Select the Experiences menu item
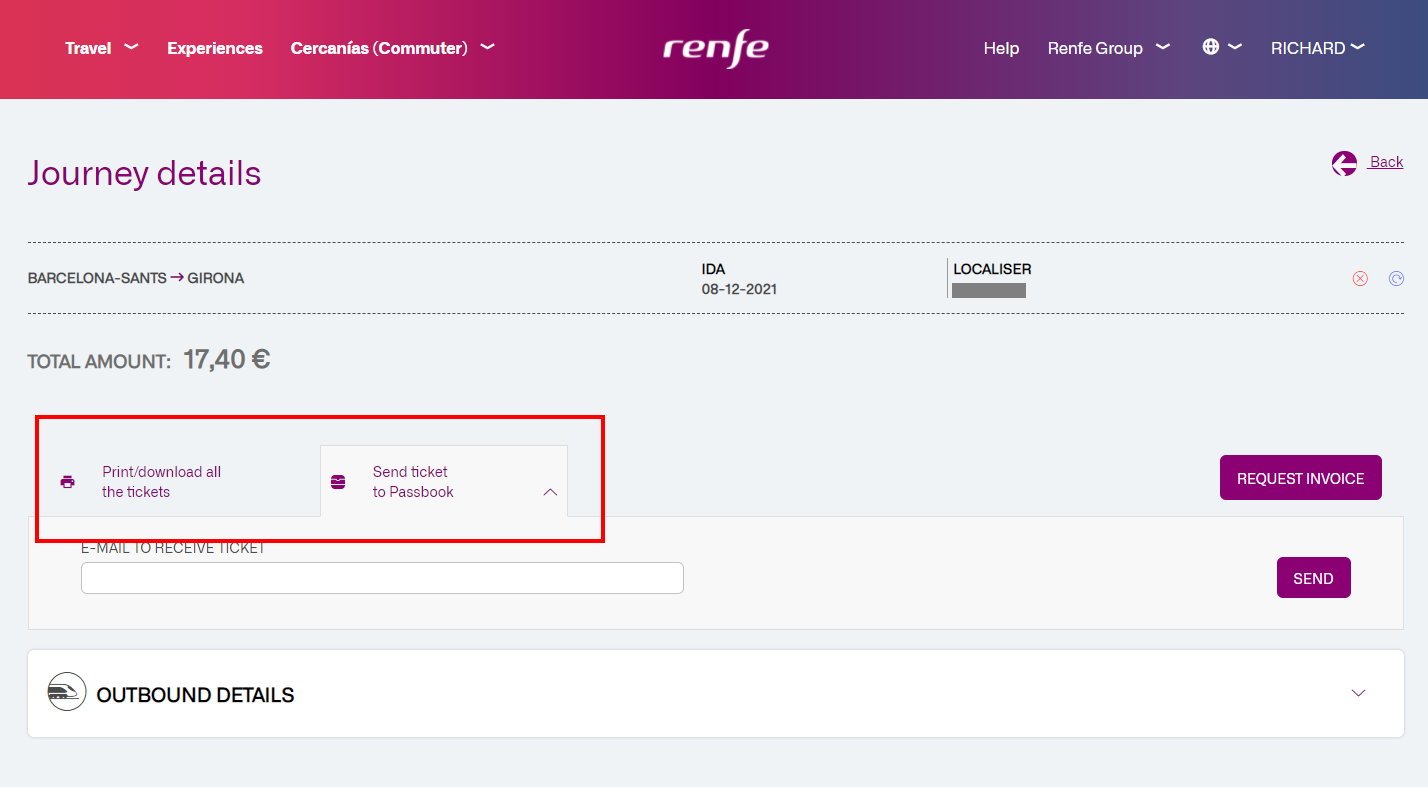The width and height of the screenshot is (1428, 787). click(214, 47)
